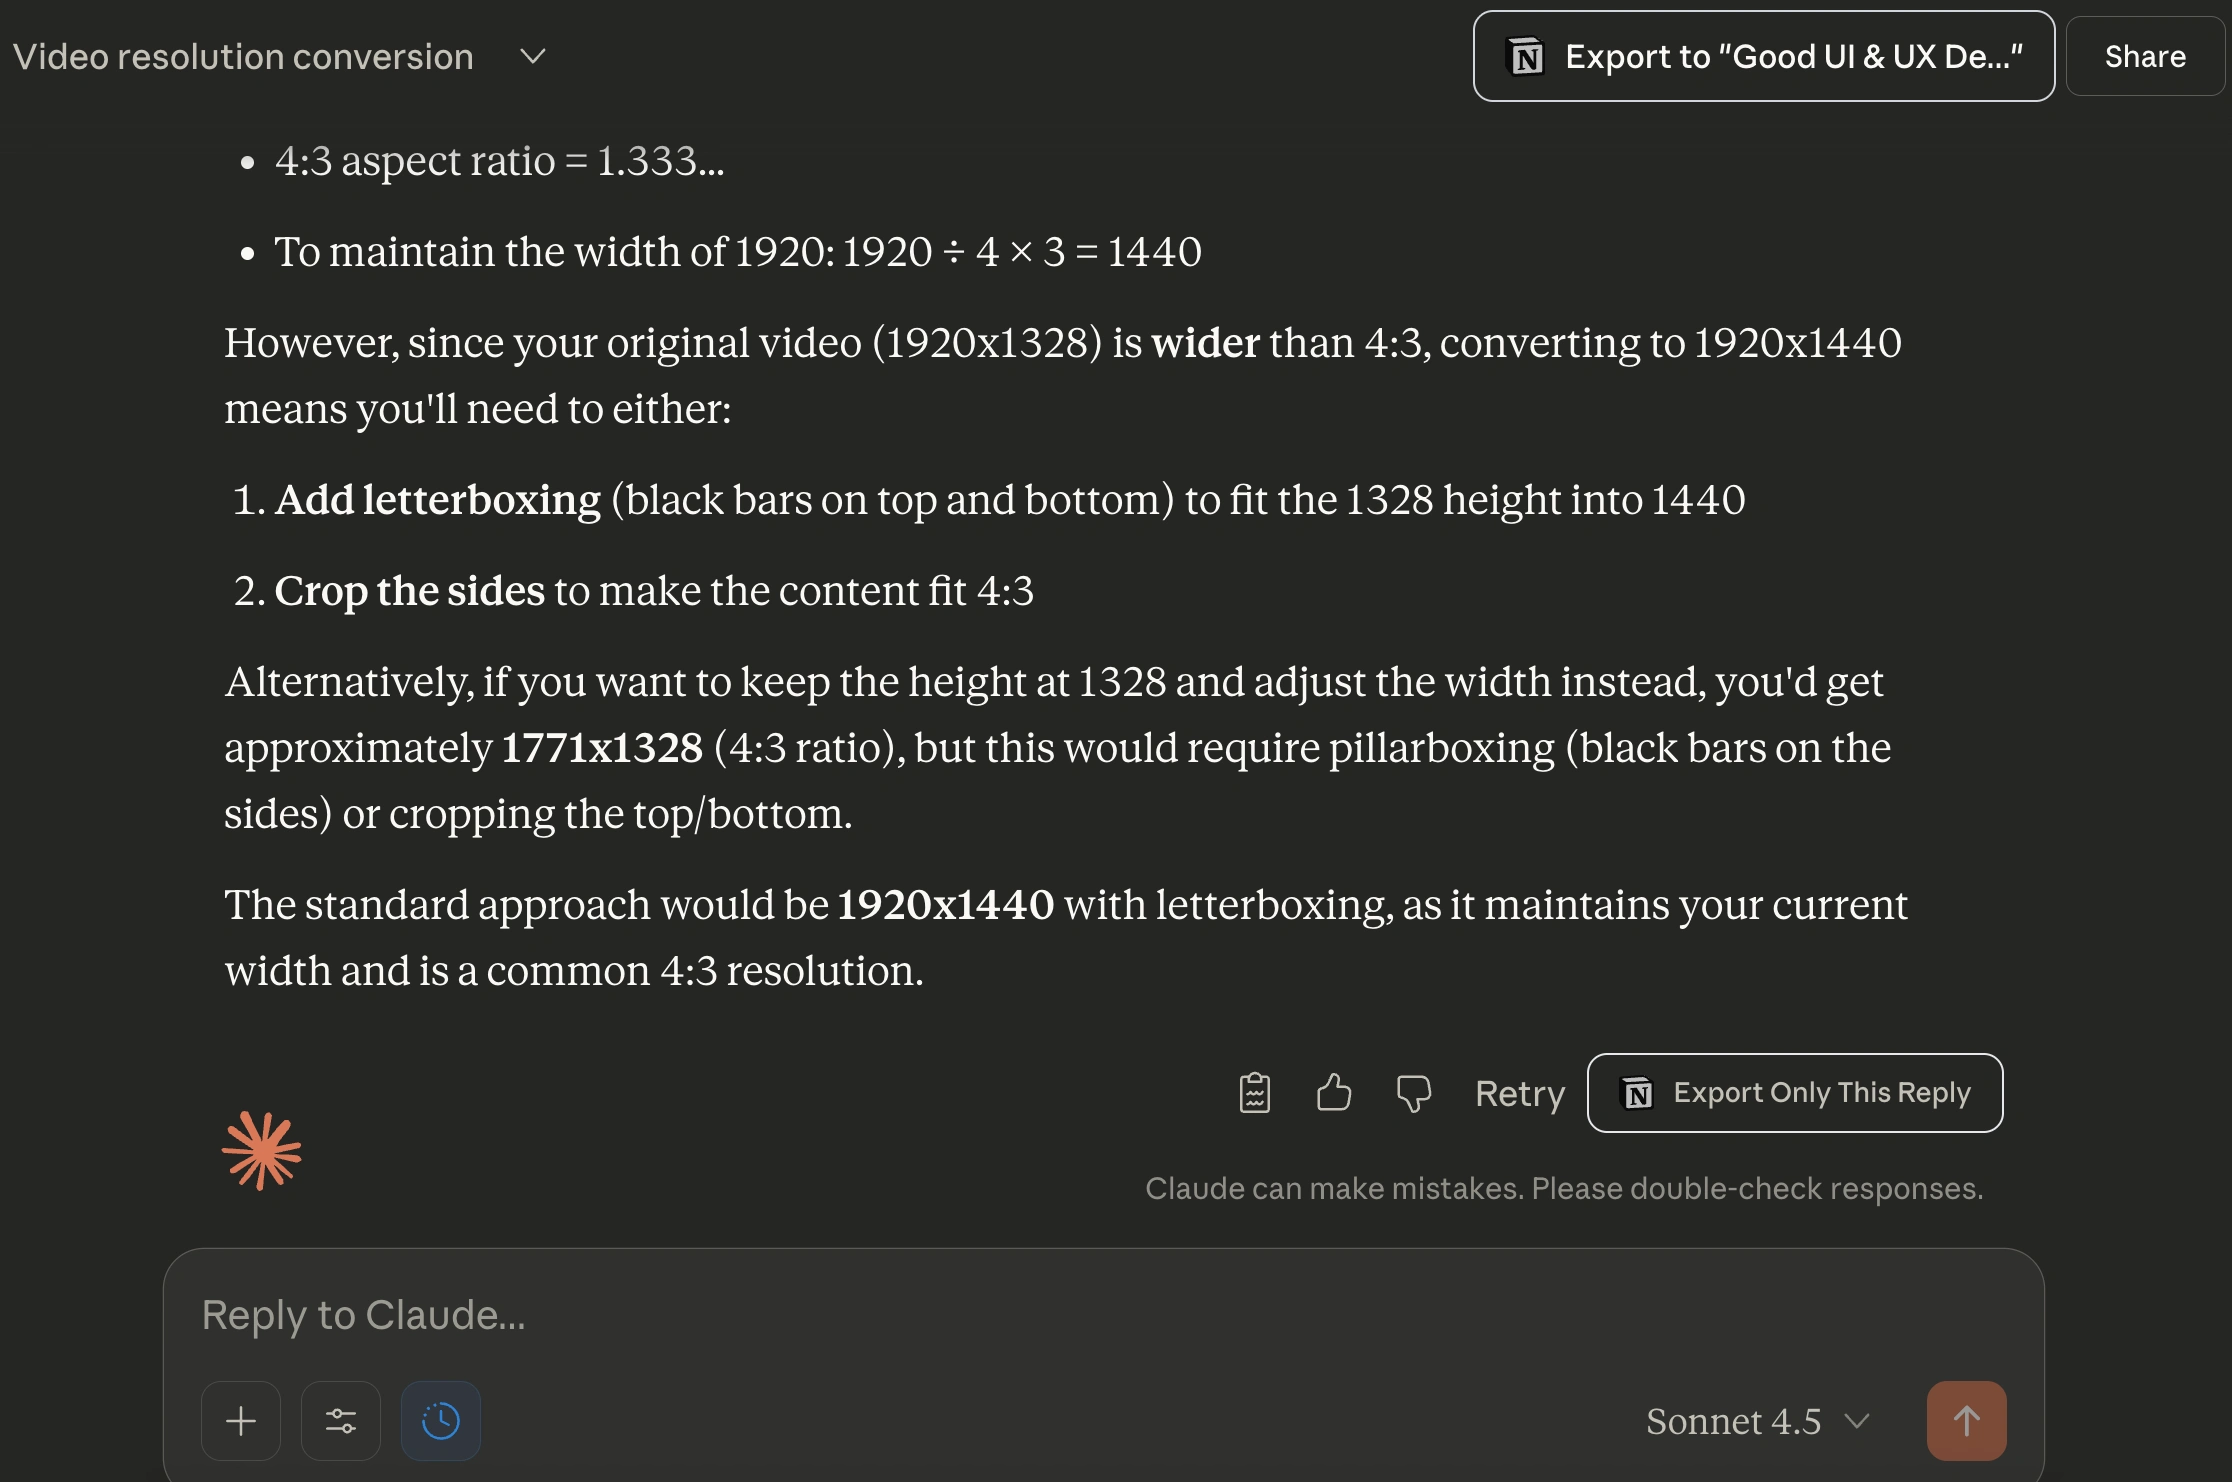
Task: Rate the response with the thumbs up icon
Action: [1334, 1093]
